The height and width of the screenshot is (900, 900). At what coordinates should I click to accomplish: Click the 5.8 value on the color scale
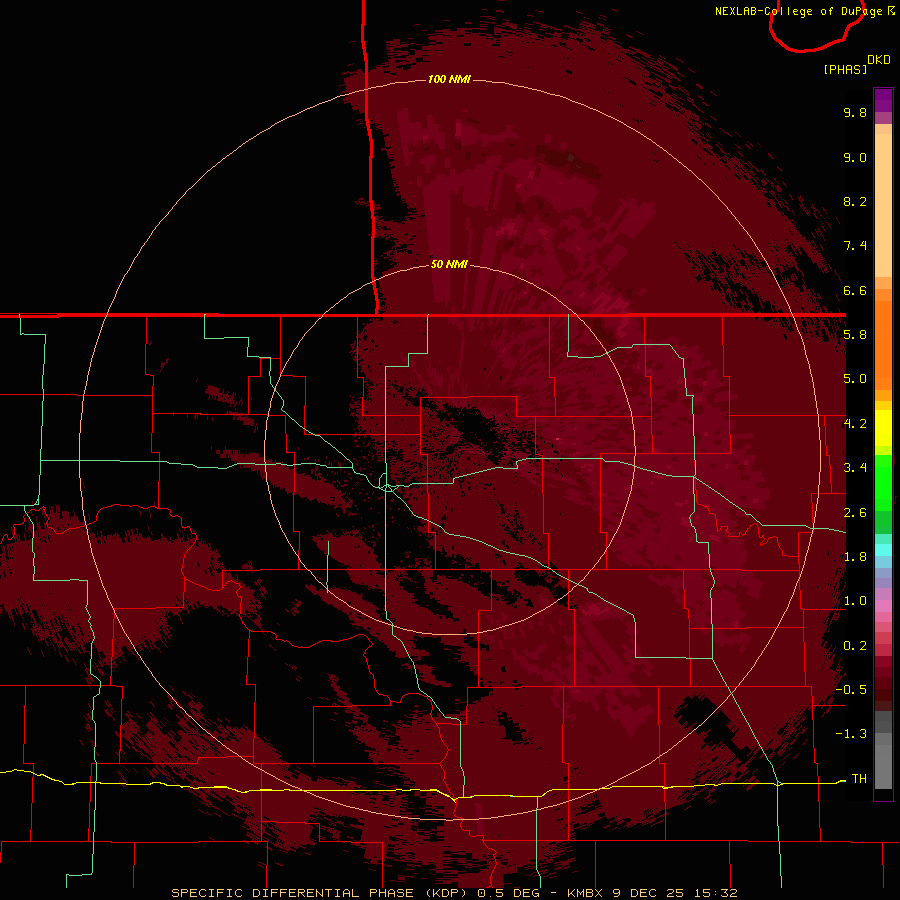[855, 334]
